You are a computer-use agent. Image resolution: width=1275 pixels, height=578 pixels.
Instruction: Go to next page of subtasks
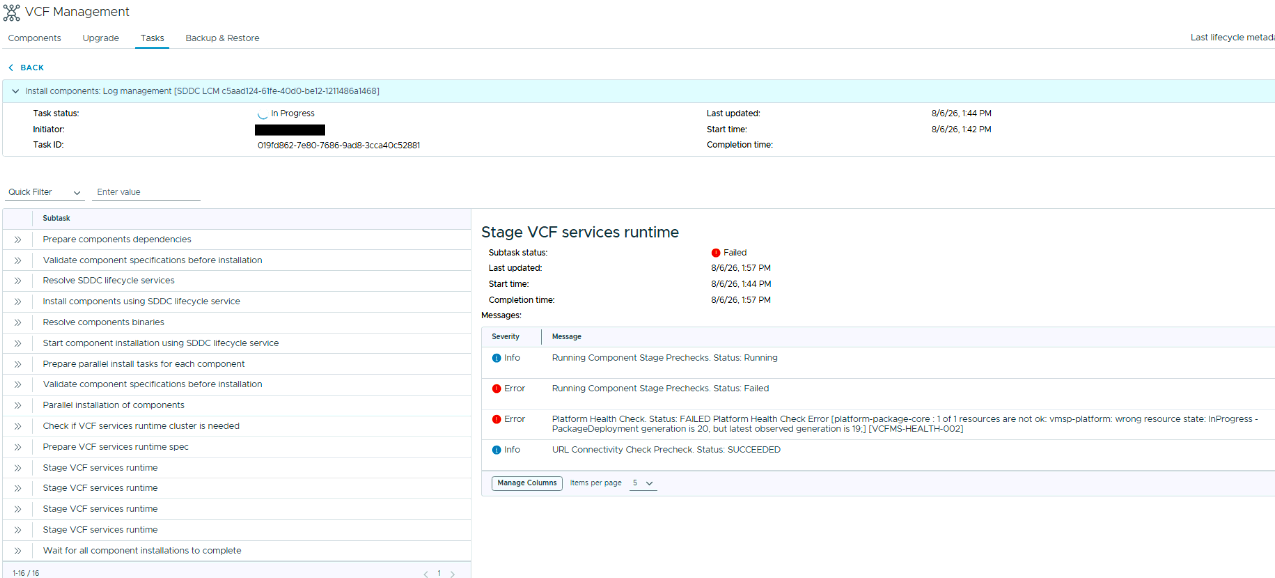click(452, 574)
